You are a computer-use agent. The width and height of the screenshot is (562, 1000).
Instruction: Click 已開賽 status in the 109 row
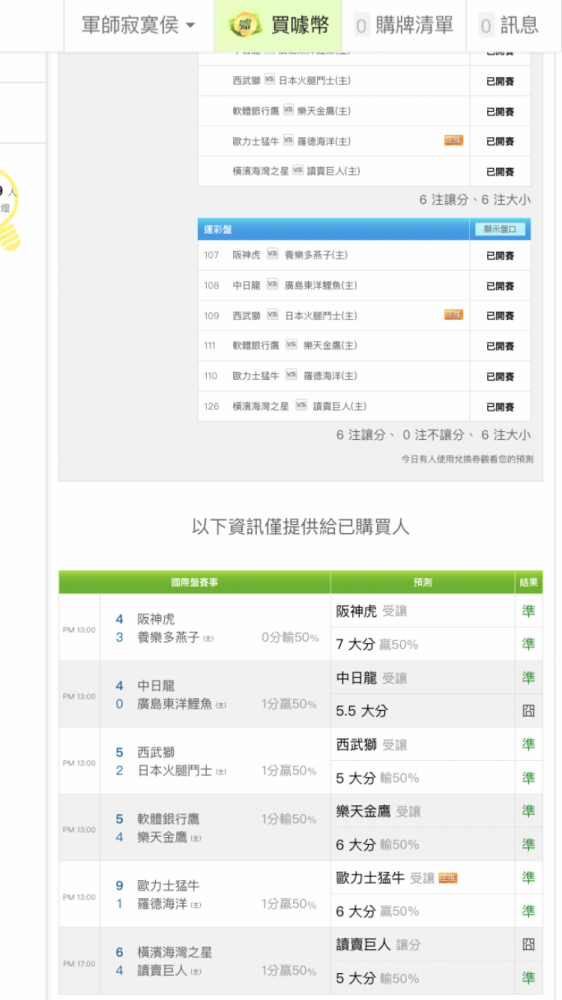500,316
